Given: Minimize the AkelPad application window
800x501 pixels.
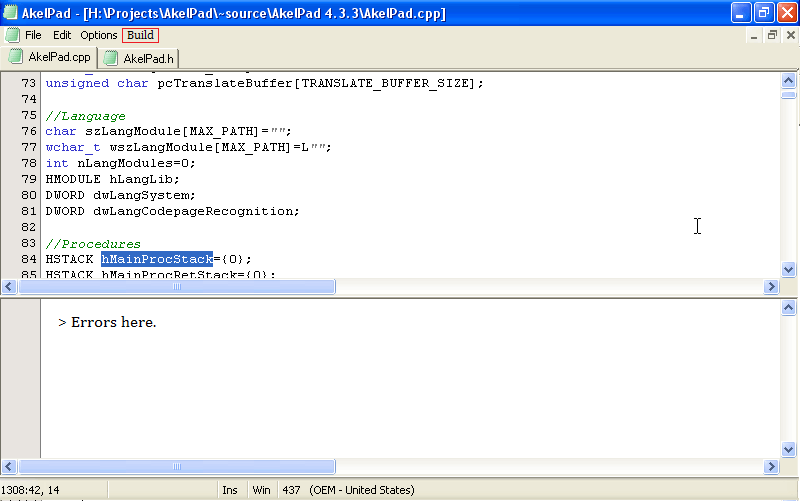Looking at the screenshot, I should [x=740, y=13].
